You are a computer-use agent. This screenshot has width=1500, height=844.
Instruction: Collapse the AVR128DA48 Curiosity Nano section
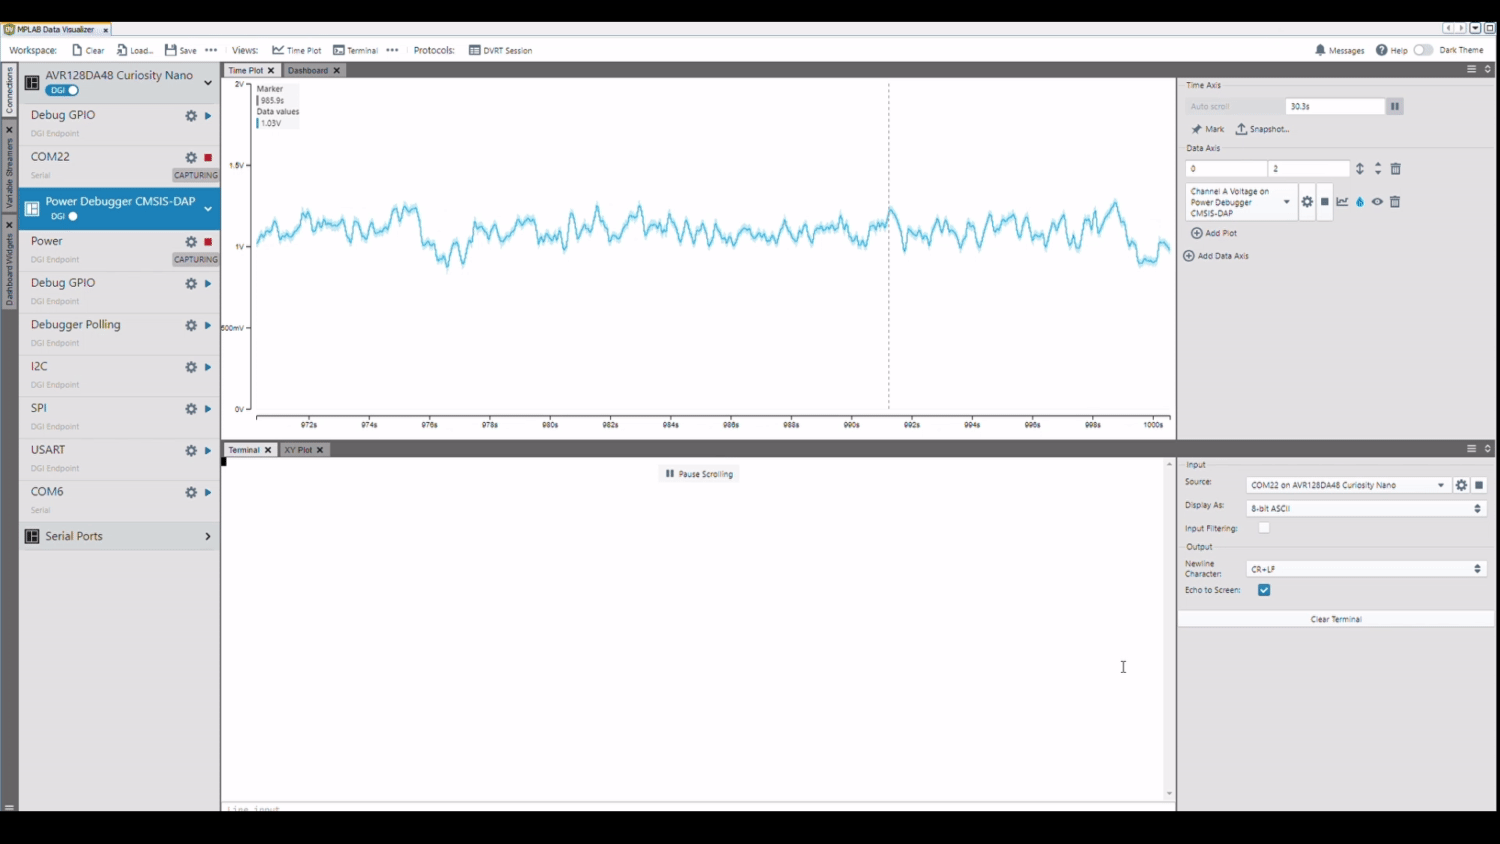click(208, 83)
